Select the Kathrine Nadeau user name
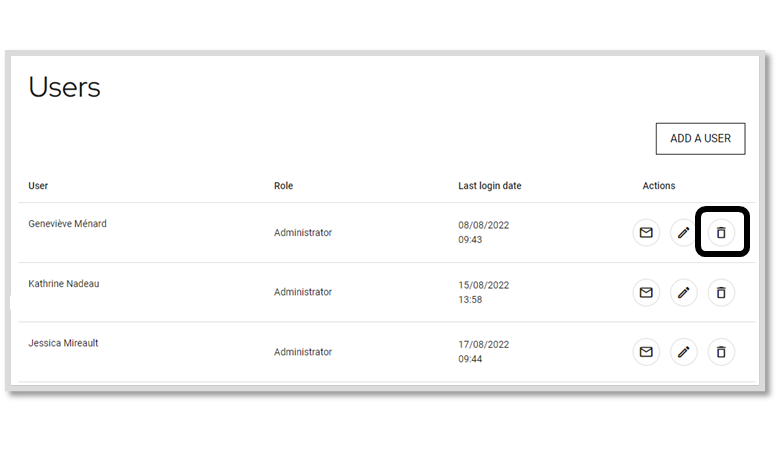 tap(64, 284)
